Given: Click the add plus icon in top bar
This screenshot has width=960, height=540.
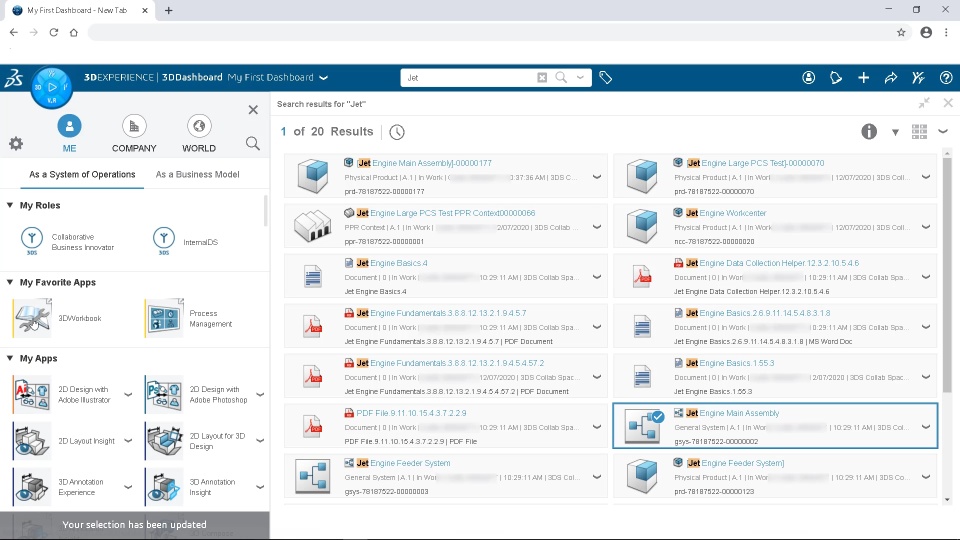Looking at the screenshot, I should coord(863,78).
